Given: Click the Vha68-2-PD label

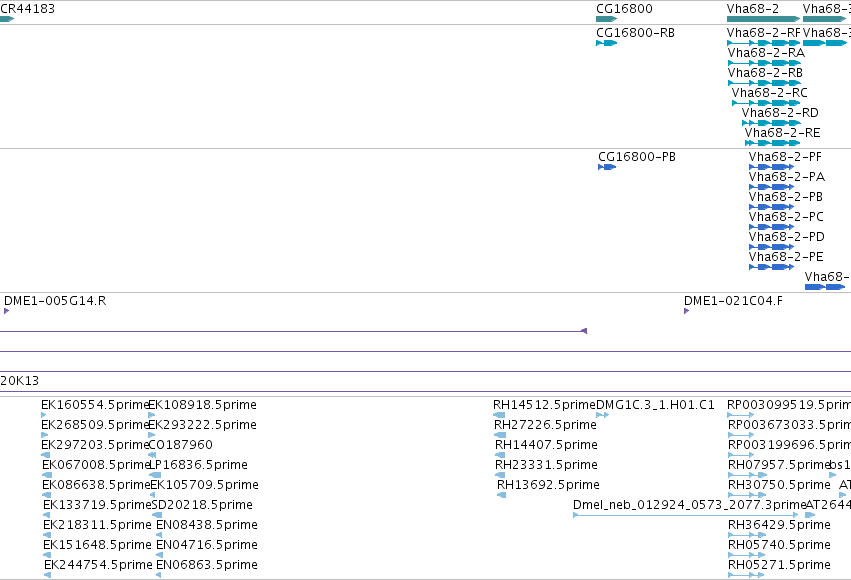Looking at the screenshot, I should 786,237.
